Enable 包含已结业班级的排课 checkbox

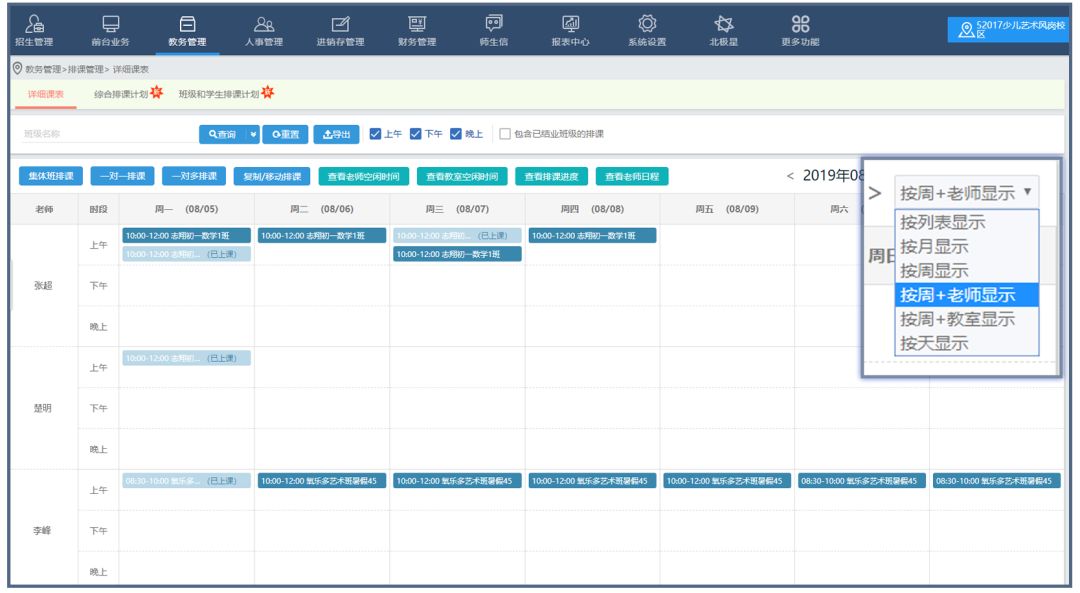coord(505,134)
